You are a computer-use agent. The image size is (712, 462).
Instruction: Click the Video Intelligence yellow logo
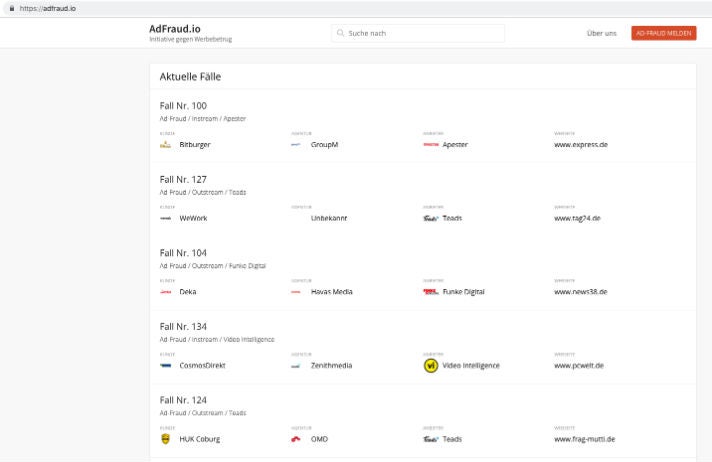431,365
